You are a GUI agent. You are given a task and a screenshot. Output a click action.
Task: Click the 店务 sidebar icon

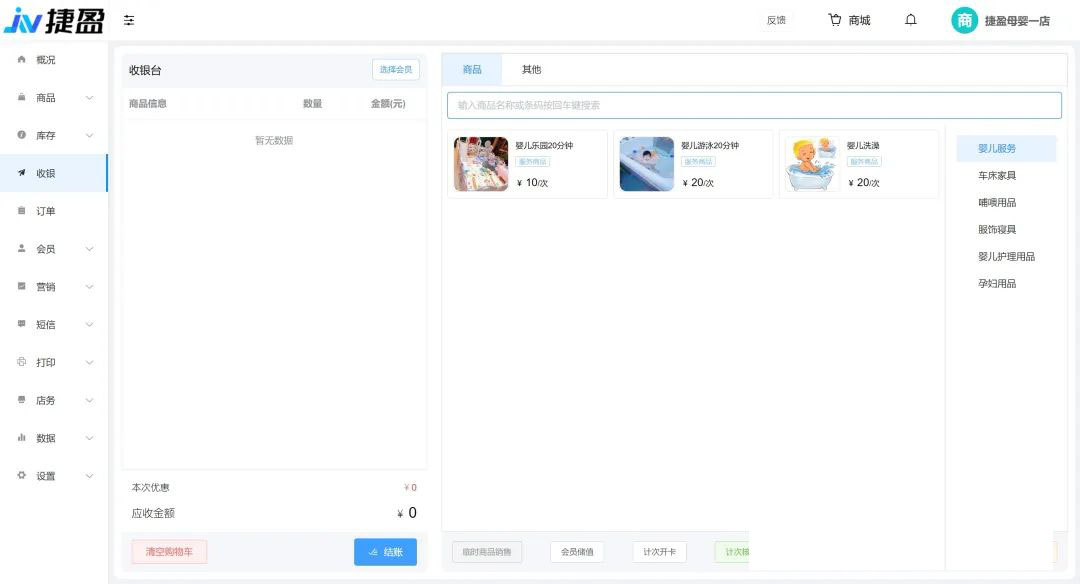tap(21, 399)
